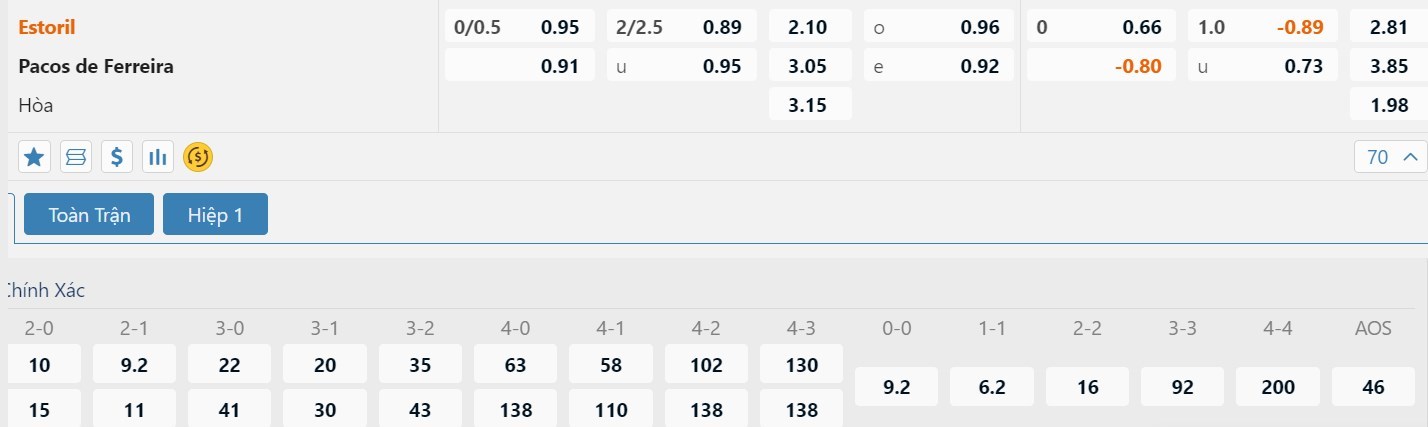Viewport: 1428px width, 427px height.
Task: Select the even (e) odds 0.92
Action: (x=937, y=66)
